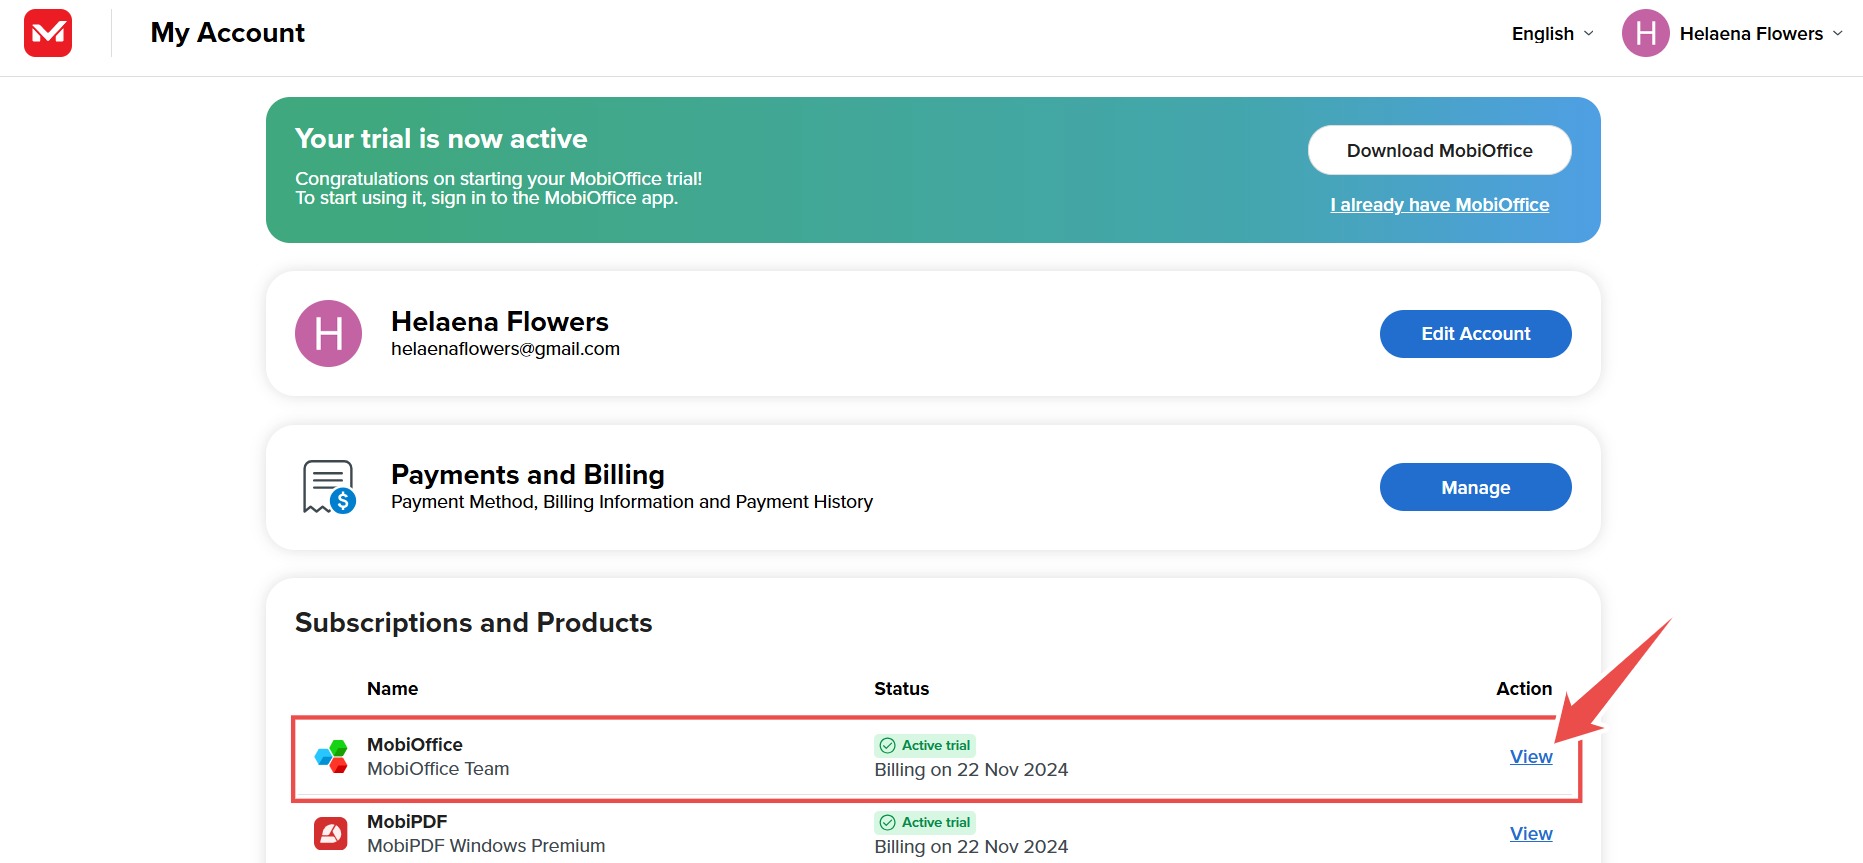
Task: Click Manage for Payments and Billing
Action: (1475, 487)
